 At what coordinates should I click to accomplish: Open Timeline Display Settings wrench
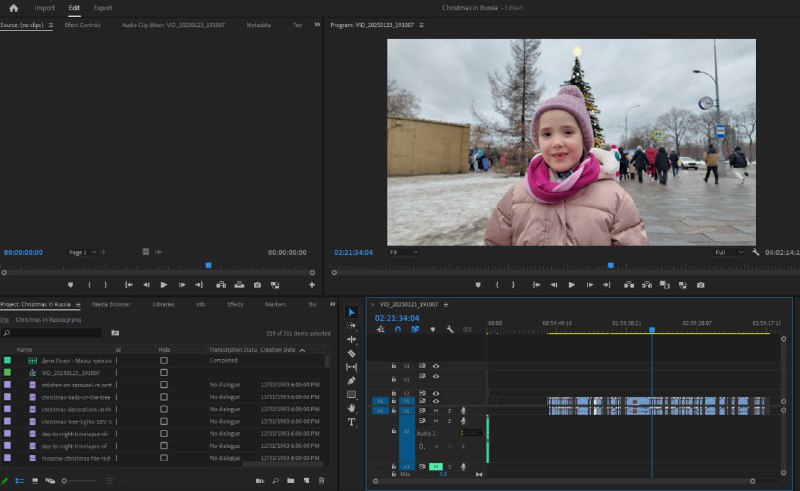tap(449, 329)
